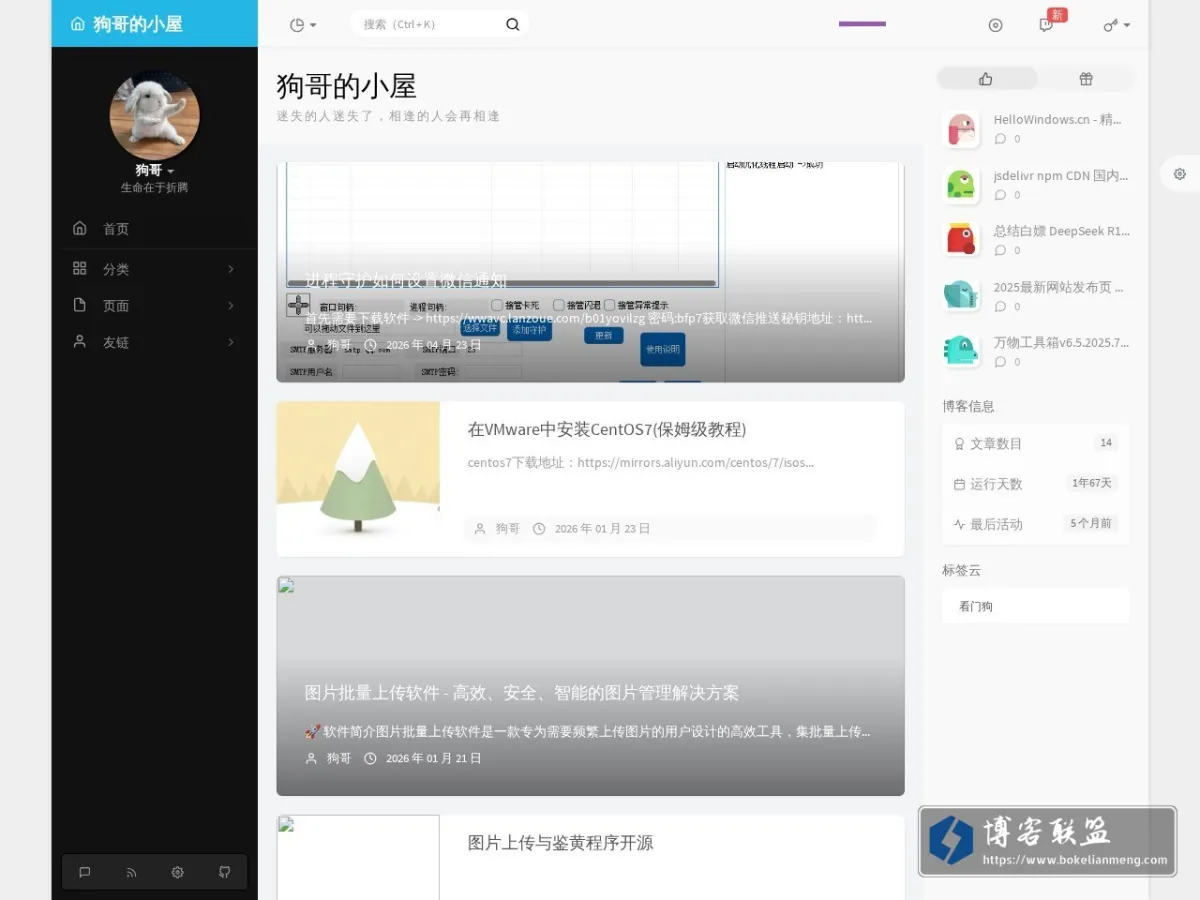The height and width of the screenshot is (900, 1200).
Task: Click date 2026年01月23日 on CentOS7 post
Action: pos(602,529)
